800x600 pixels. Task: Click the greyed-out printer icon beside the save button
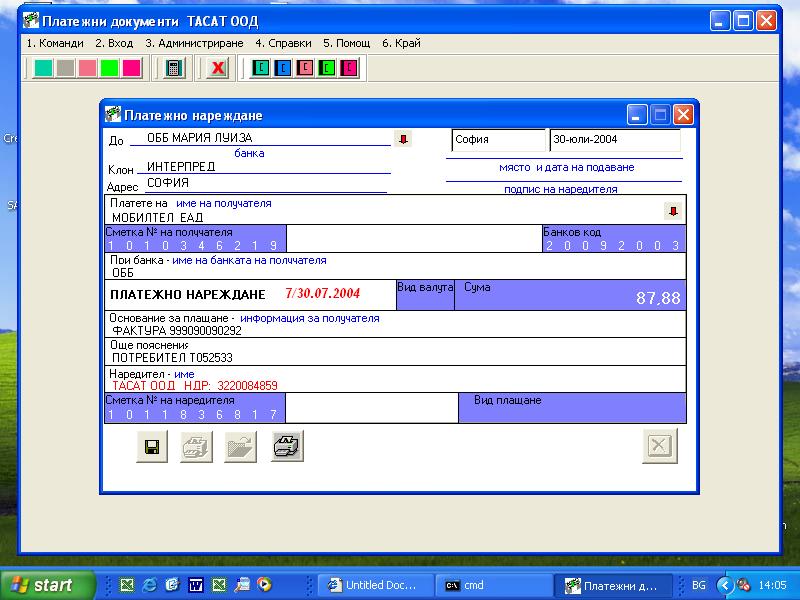tap(196, 447)
